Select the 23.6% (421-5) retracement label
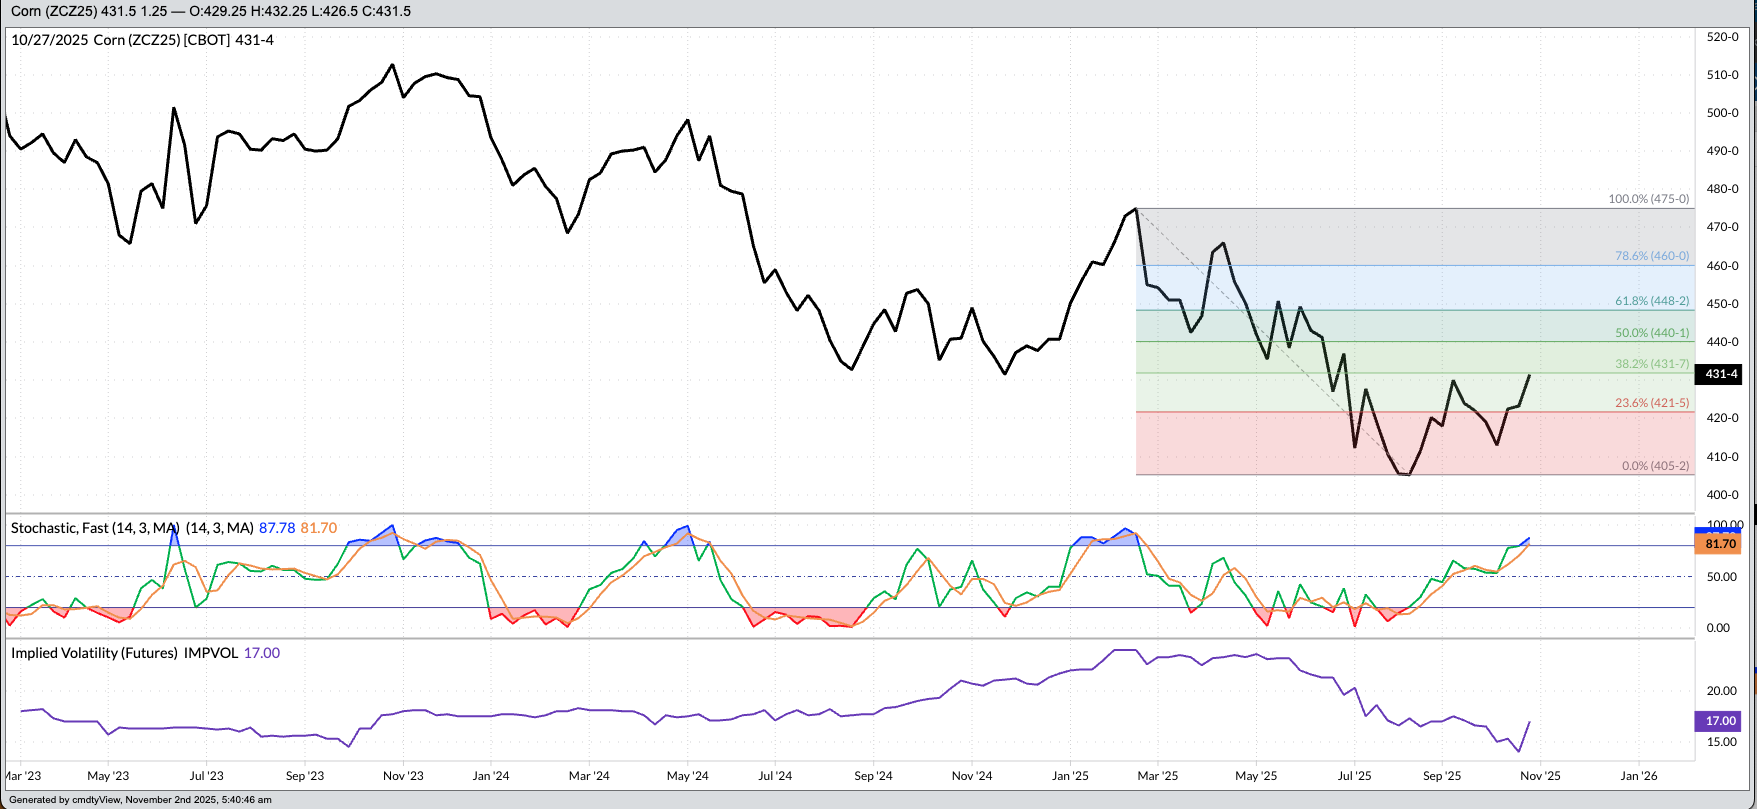Screen dimensions: 1757x809 tap(1652, 403)
